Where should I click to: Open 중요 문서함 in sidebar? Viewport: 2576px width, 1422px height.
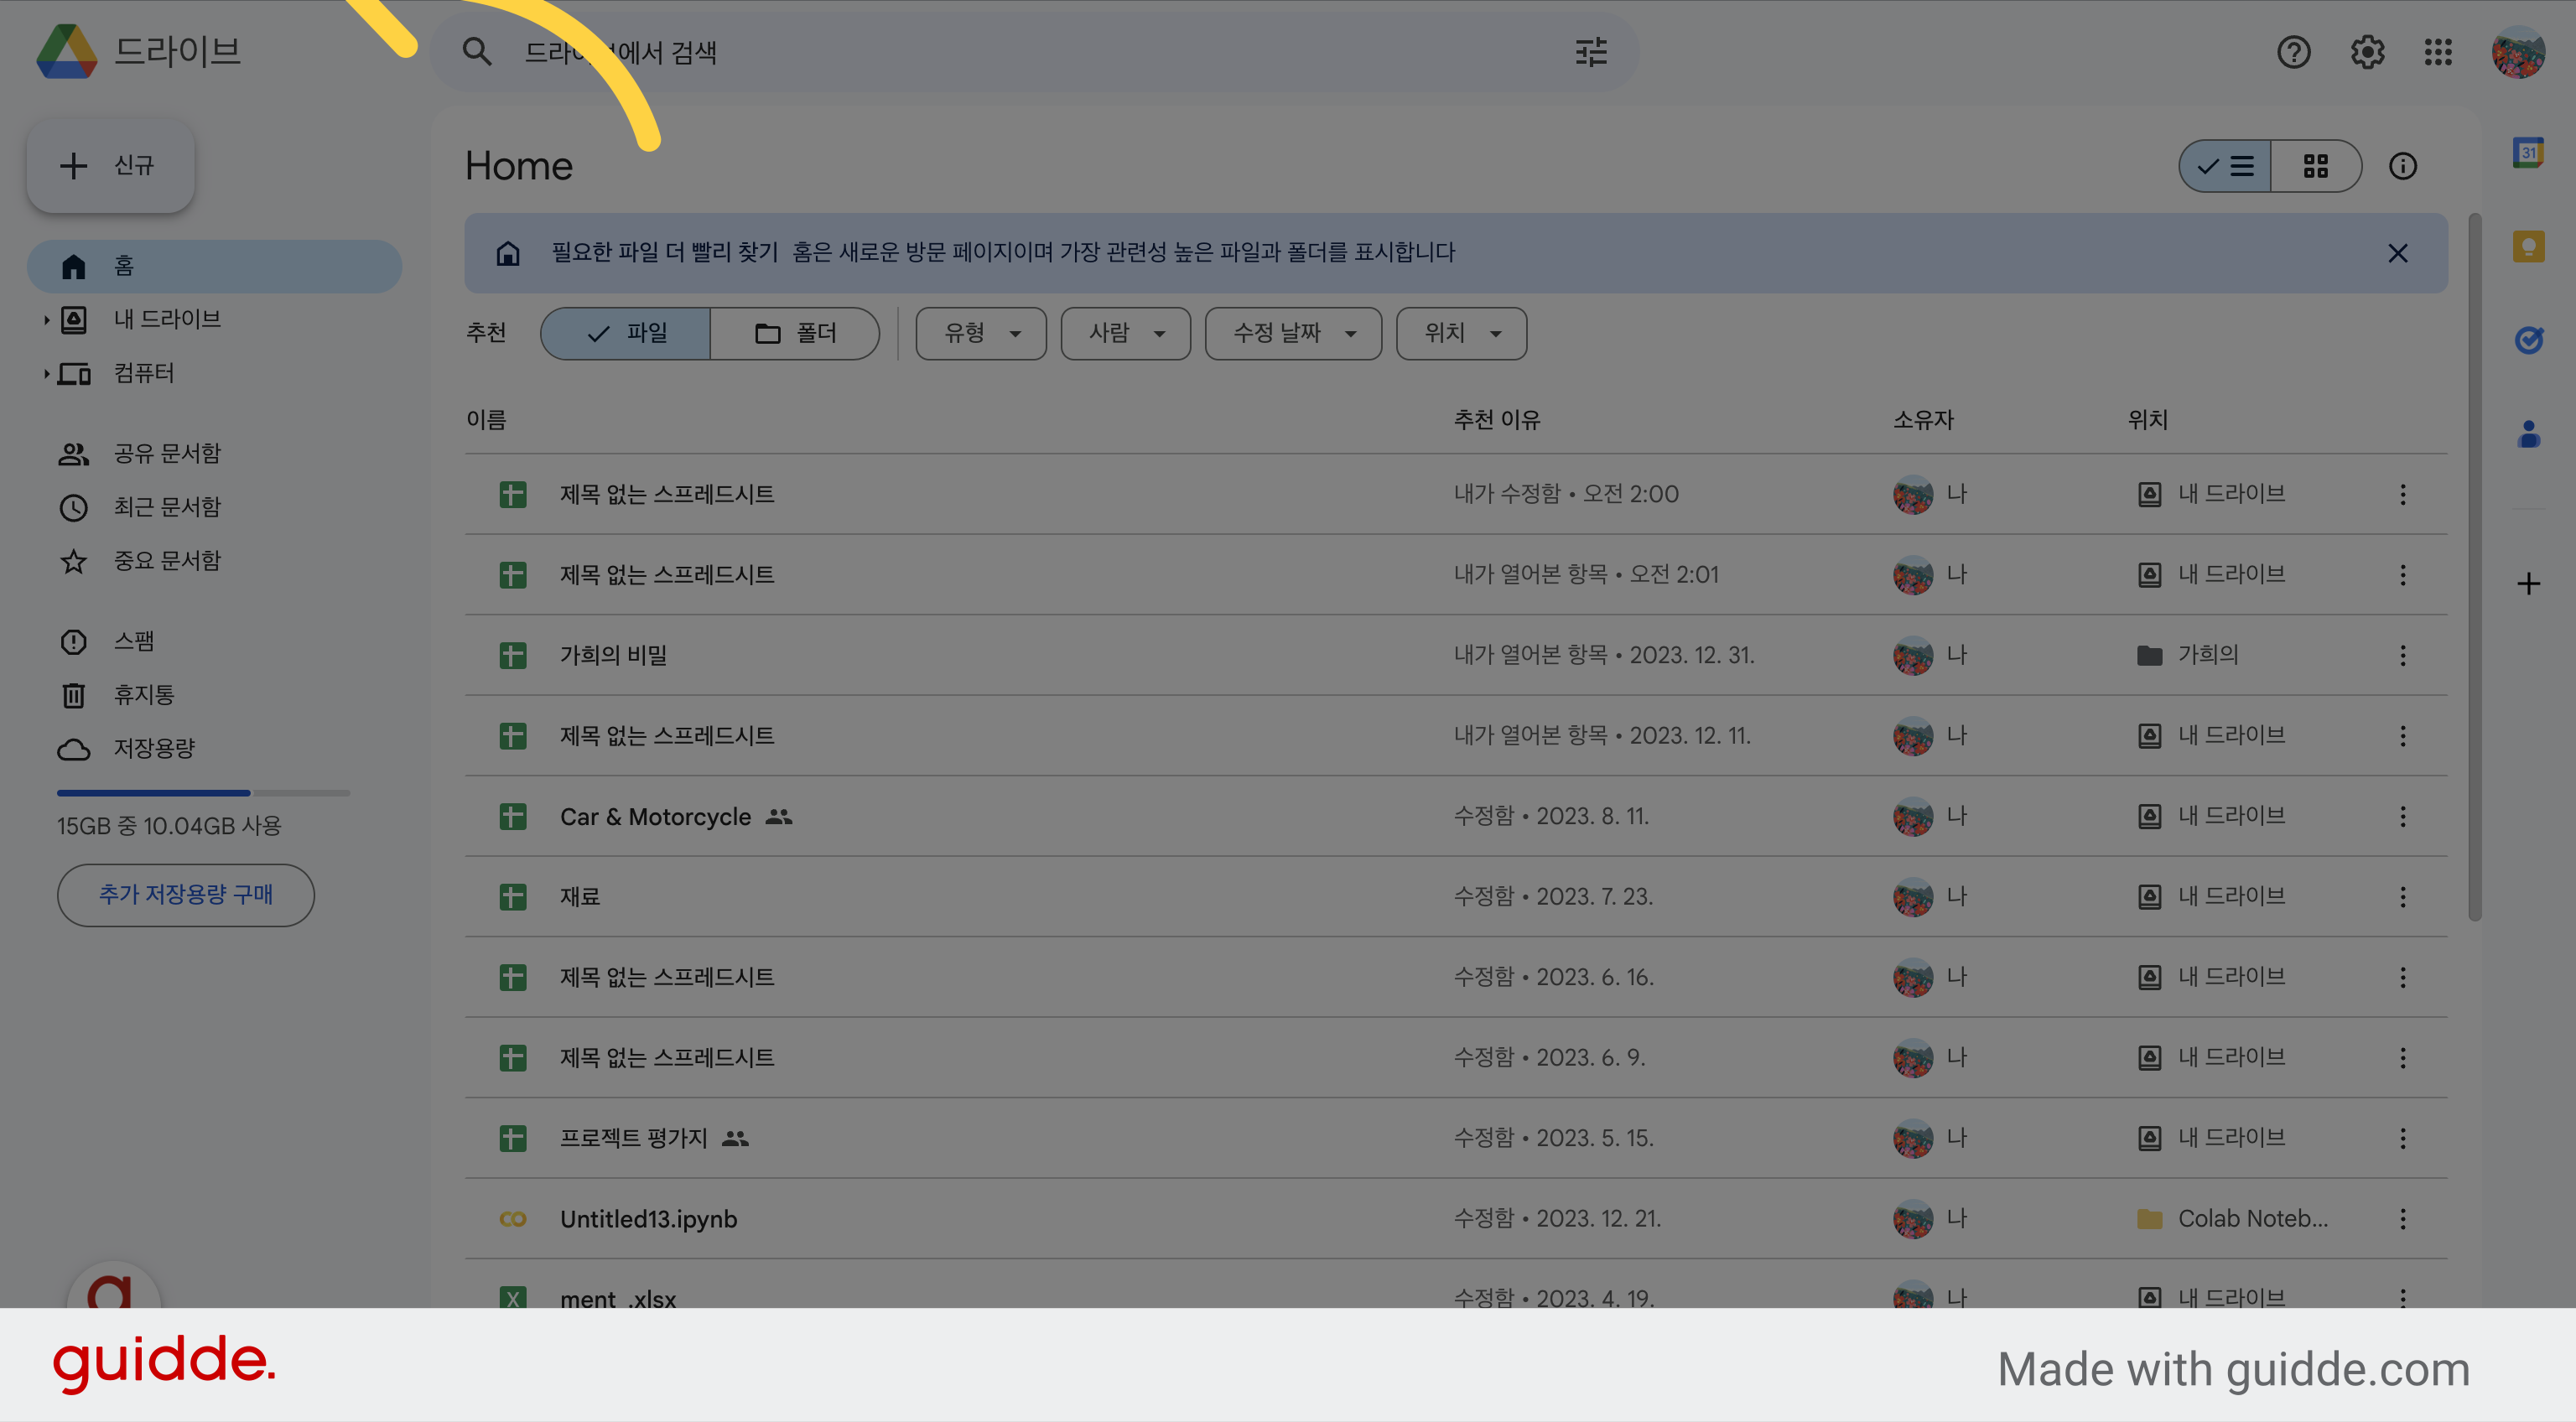214,561
